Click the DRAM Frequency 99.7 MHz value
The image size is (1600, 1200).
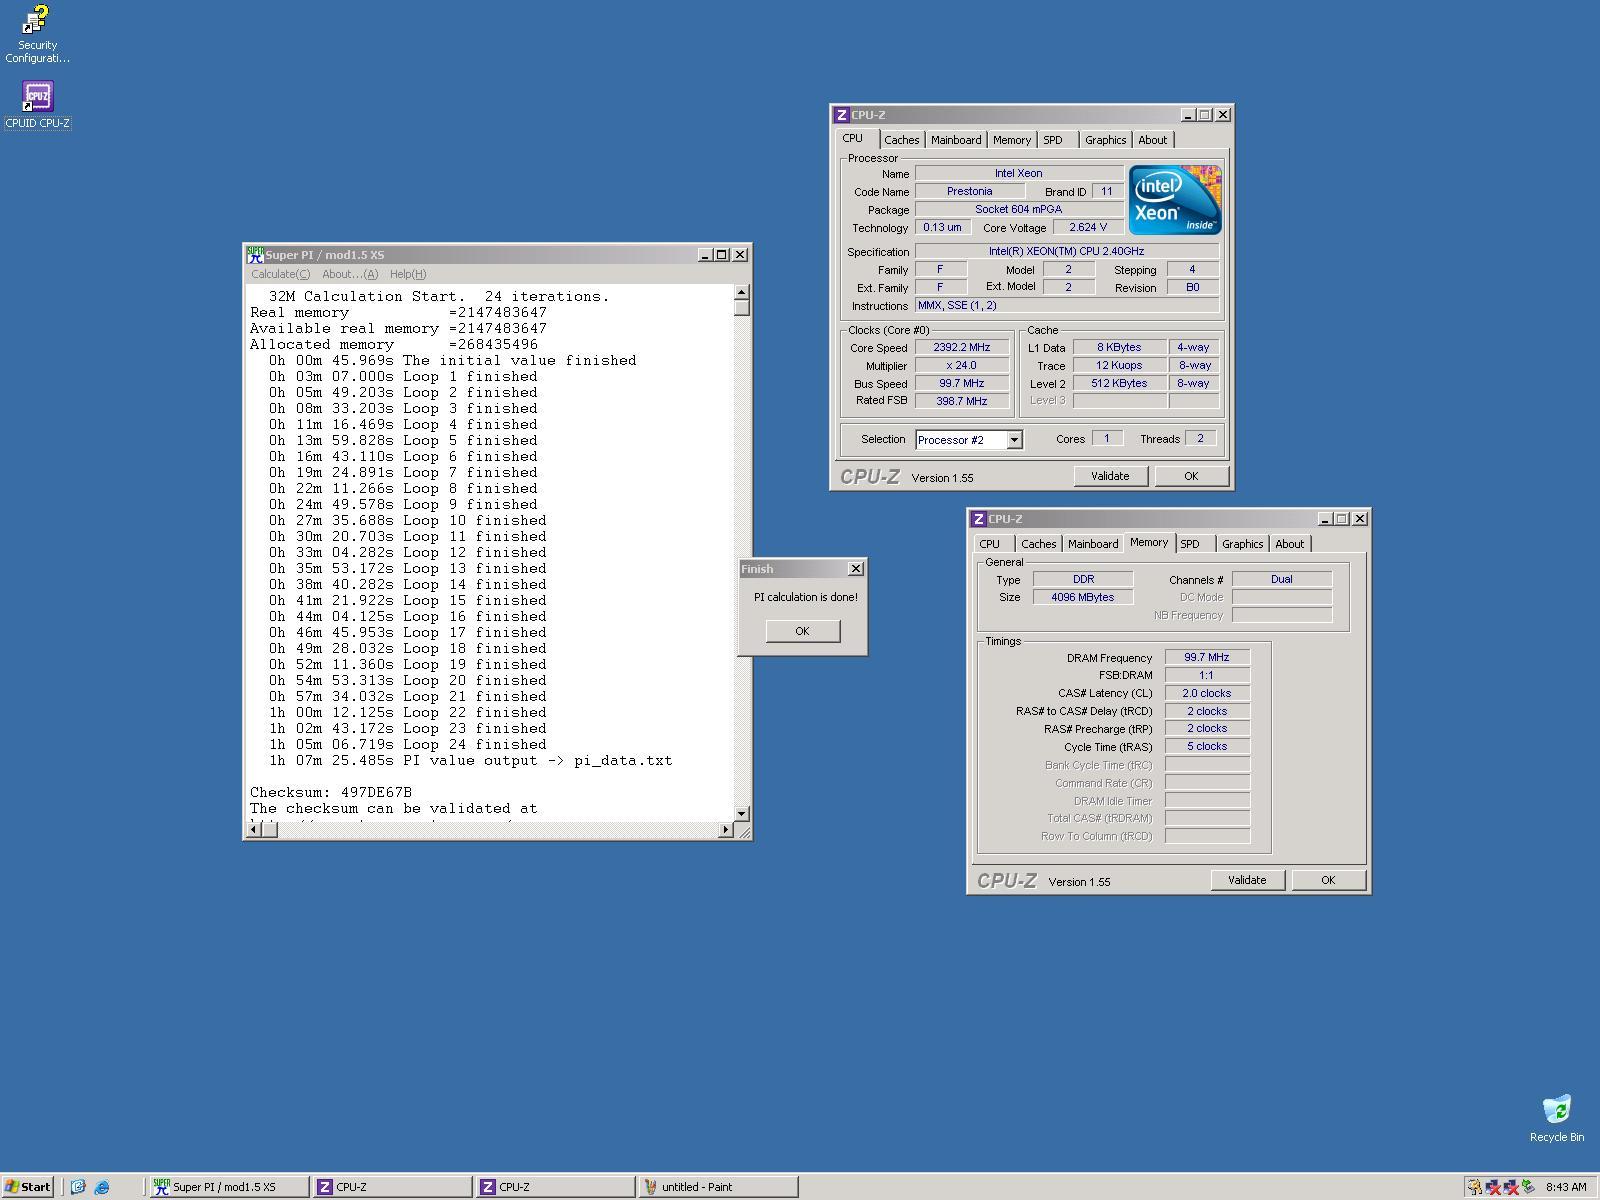click(x=1207, y=658)
